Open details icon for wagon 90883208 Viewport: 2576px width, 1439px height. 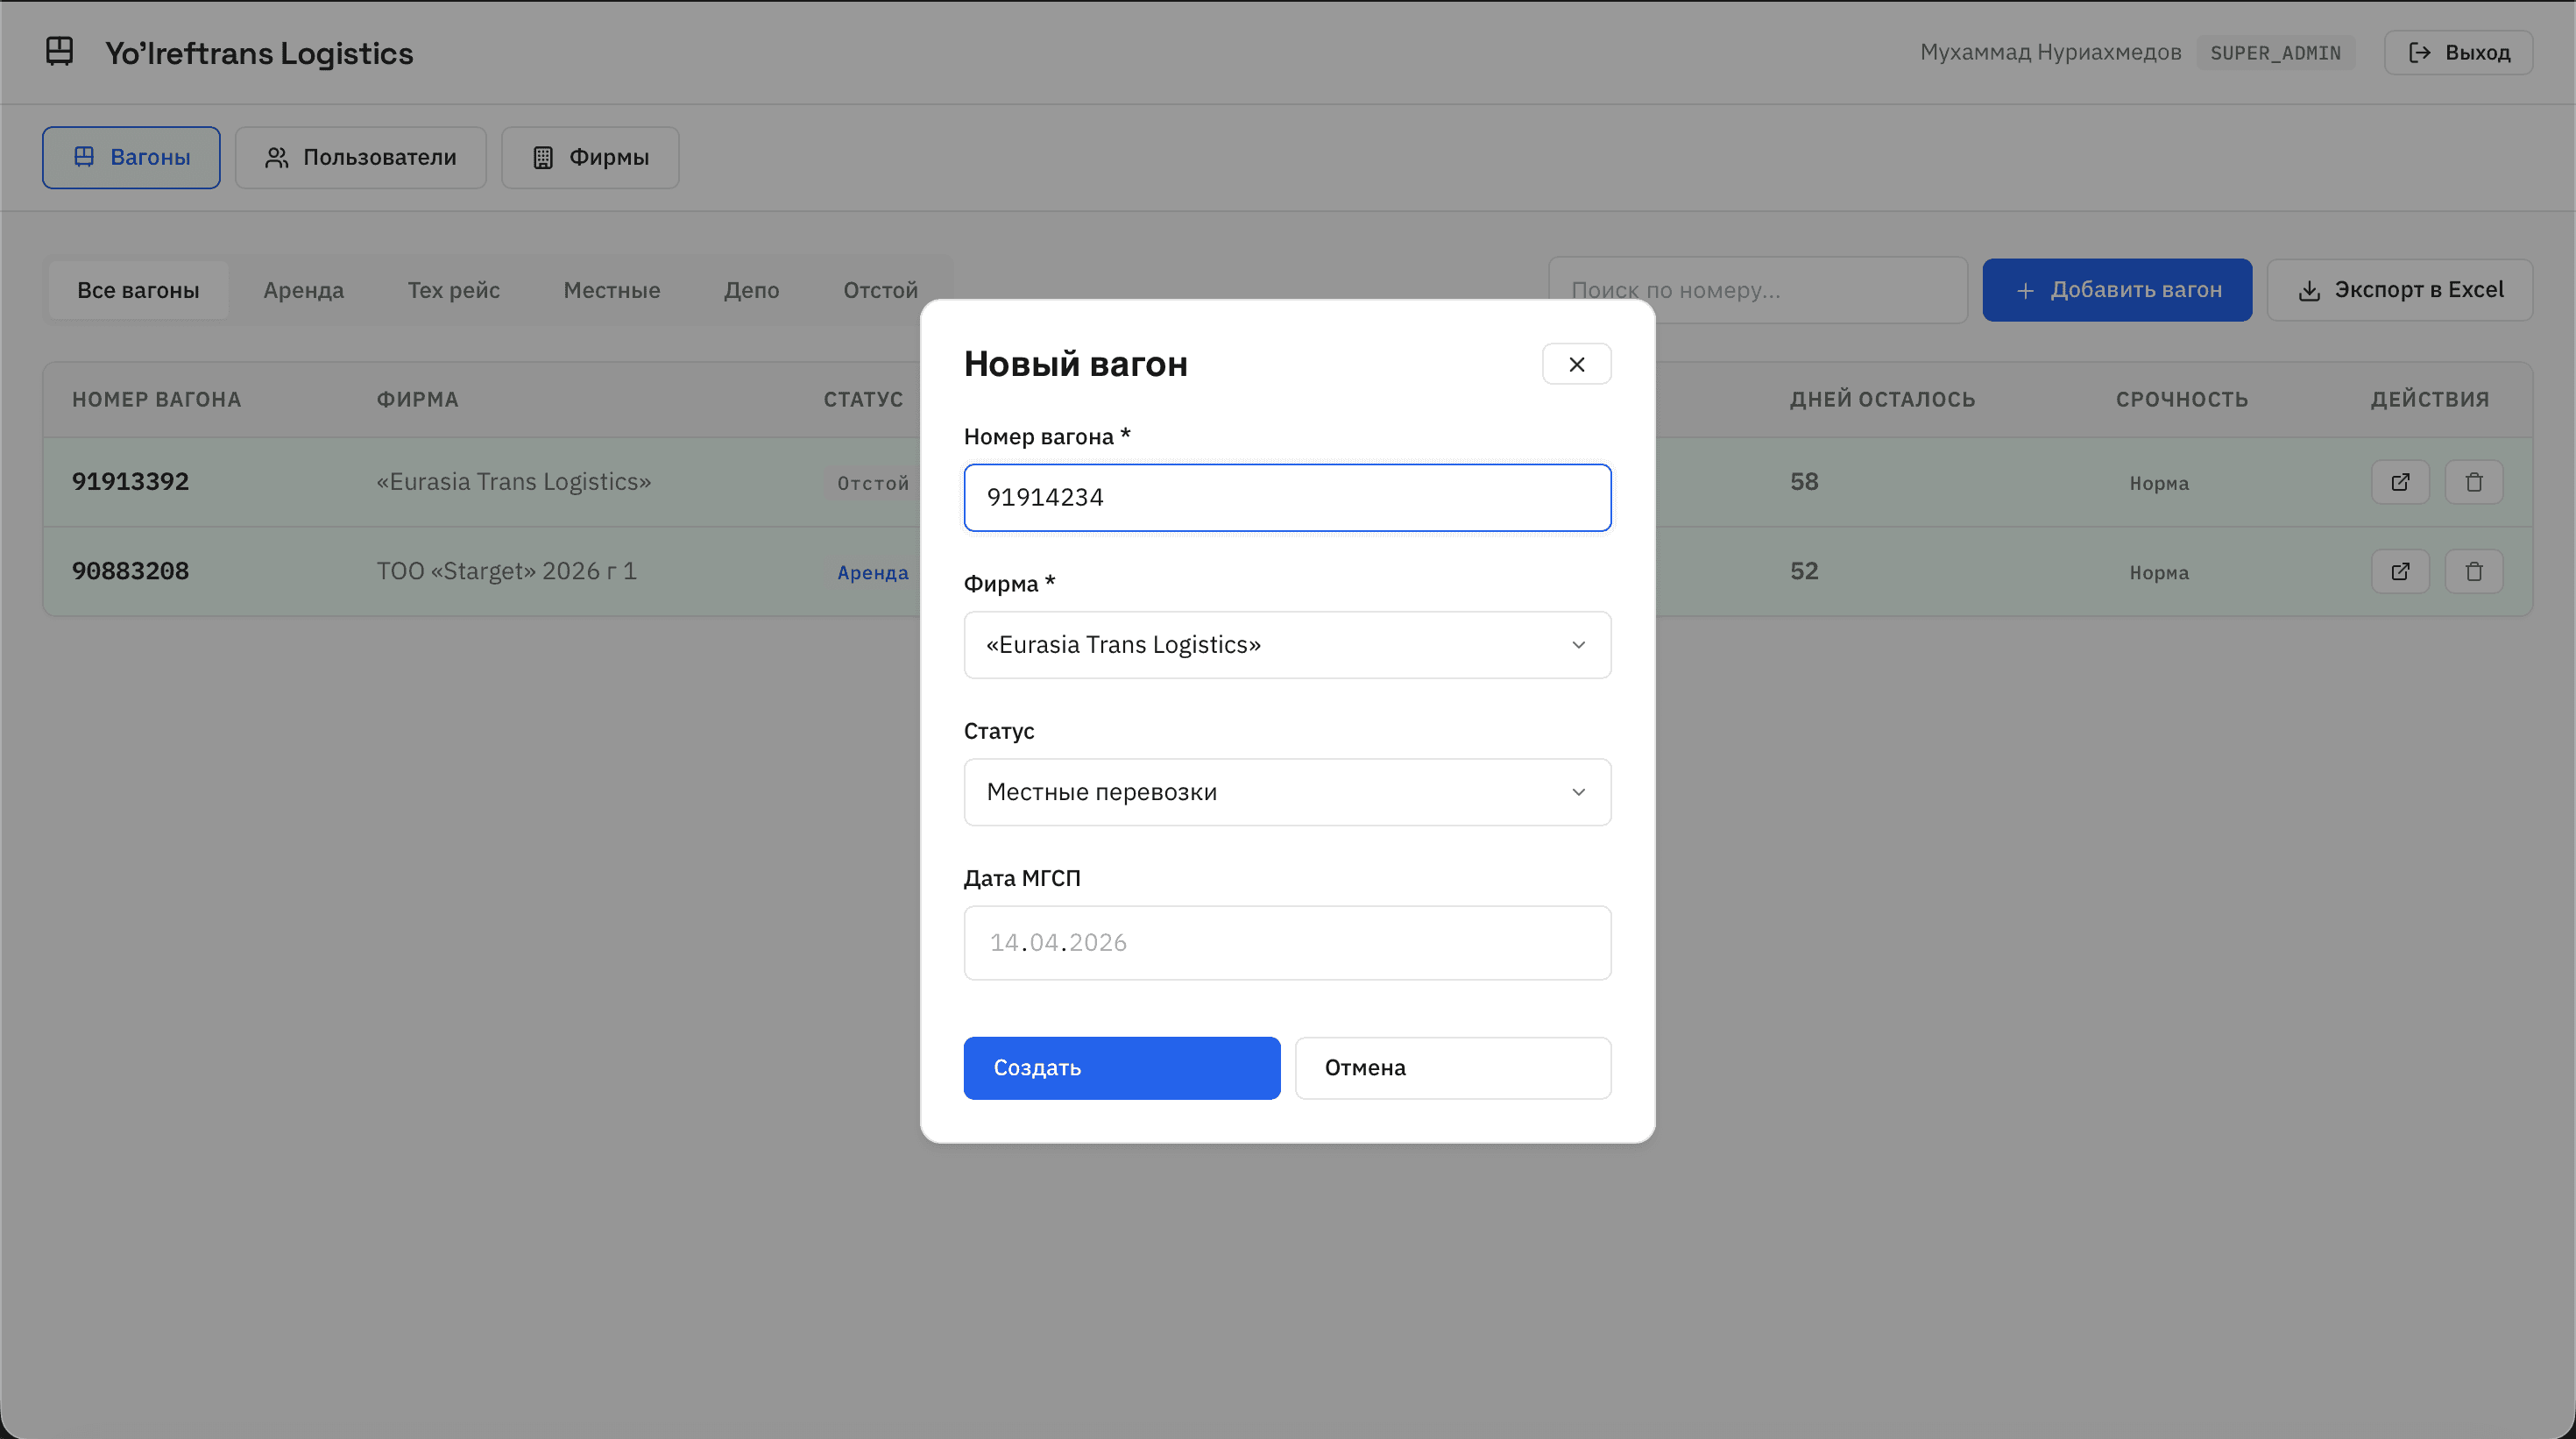point(2399,571)
